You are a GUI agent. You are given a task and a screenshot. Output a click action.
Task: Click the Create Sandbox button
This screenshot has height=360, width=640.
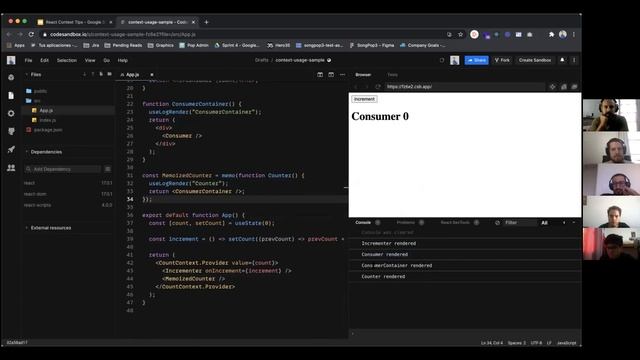coord(535,60)
